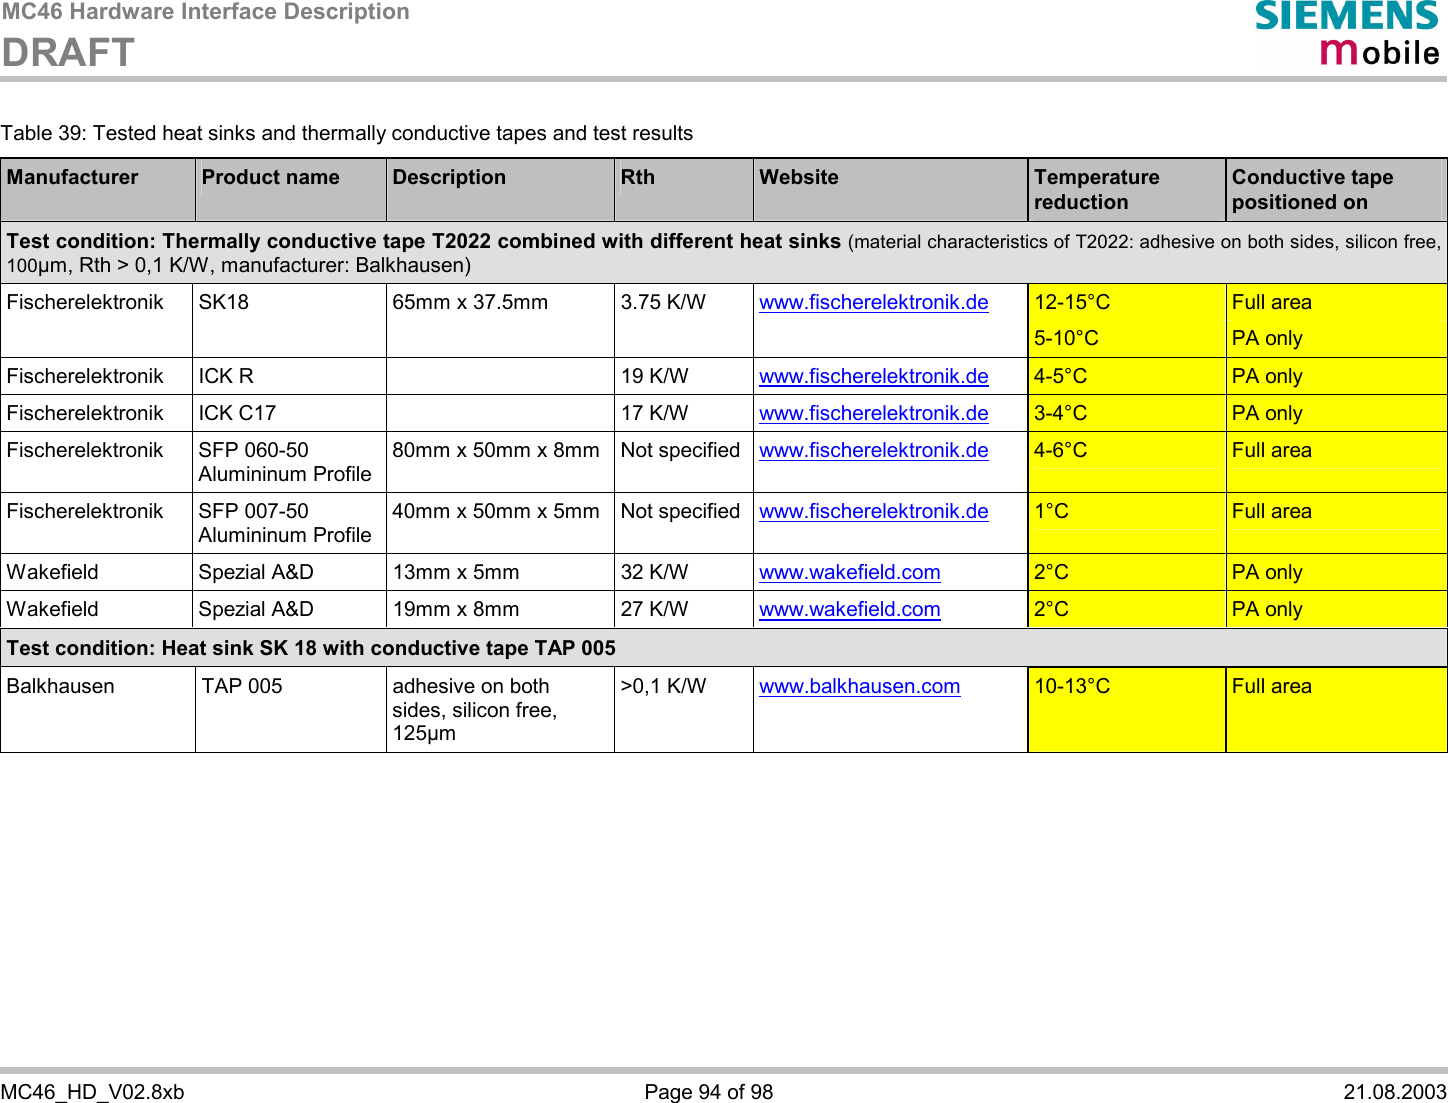Screen dimensions: 1448x1103
Task: Click the SK 18 with TAP 005 test condition row
Action: coord(724,648)
